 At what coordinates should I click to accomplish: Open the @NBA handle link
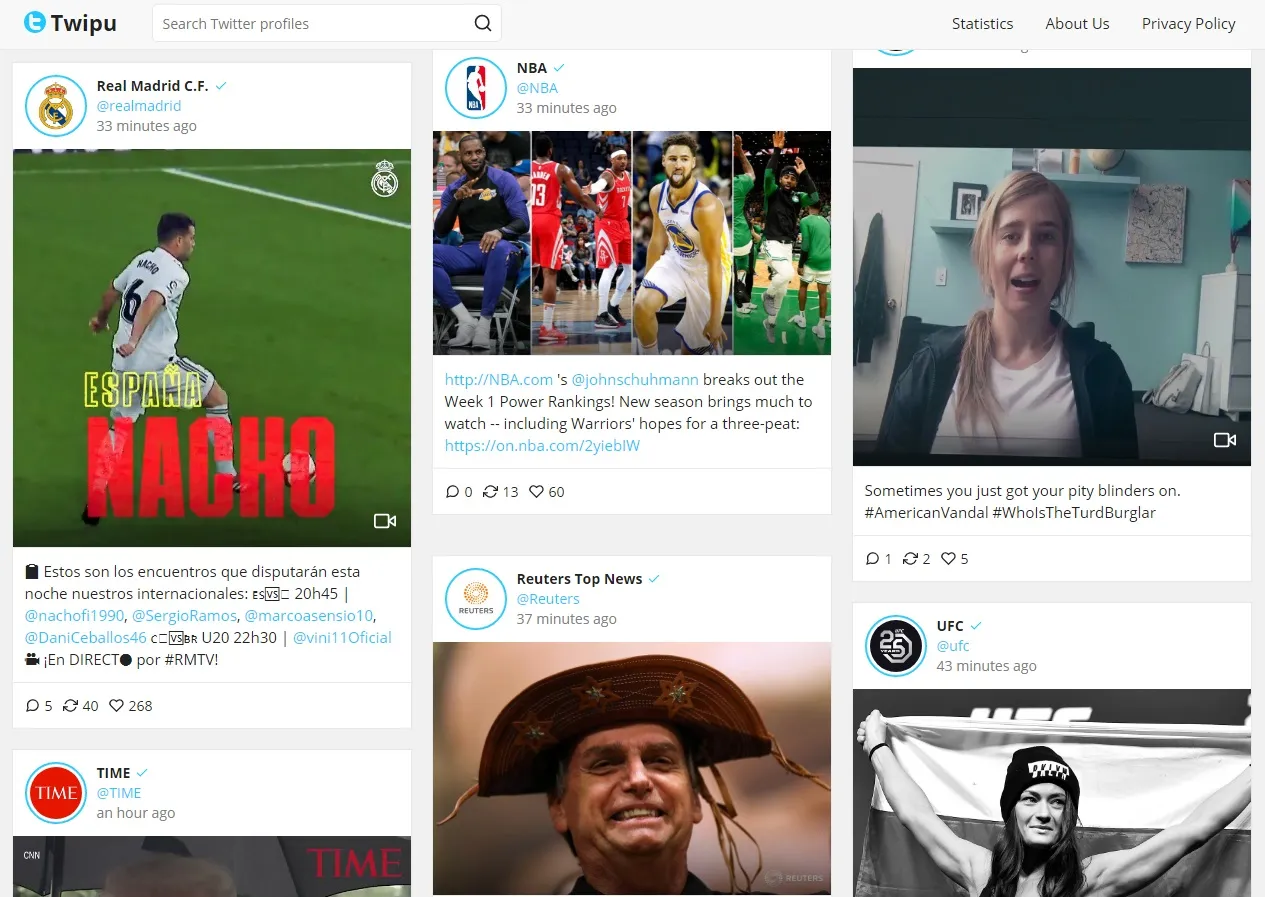coord(537,88)
